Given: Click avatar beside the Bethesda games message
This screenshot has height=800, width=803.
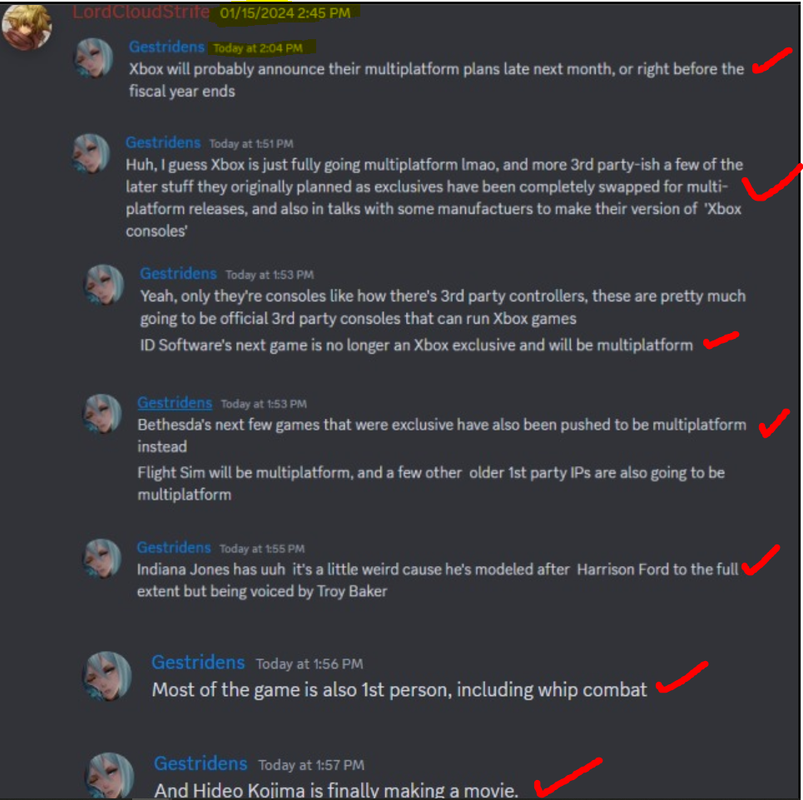Looking at the screenshot, I should [x=102, y=414].
